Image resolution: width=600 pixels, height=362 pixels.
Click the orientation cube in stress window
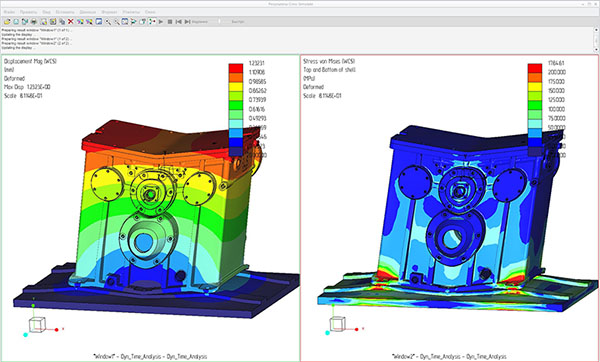point(338,324)
